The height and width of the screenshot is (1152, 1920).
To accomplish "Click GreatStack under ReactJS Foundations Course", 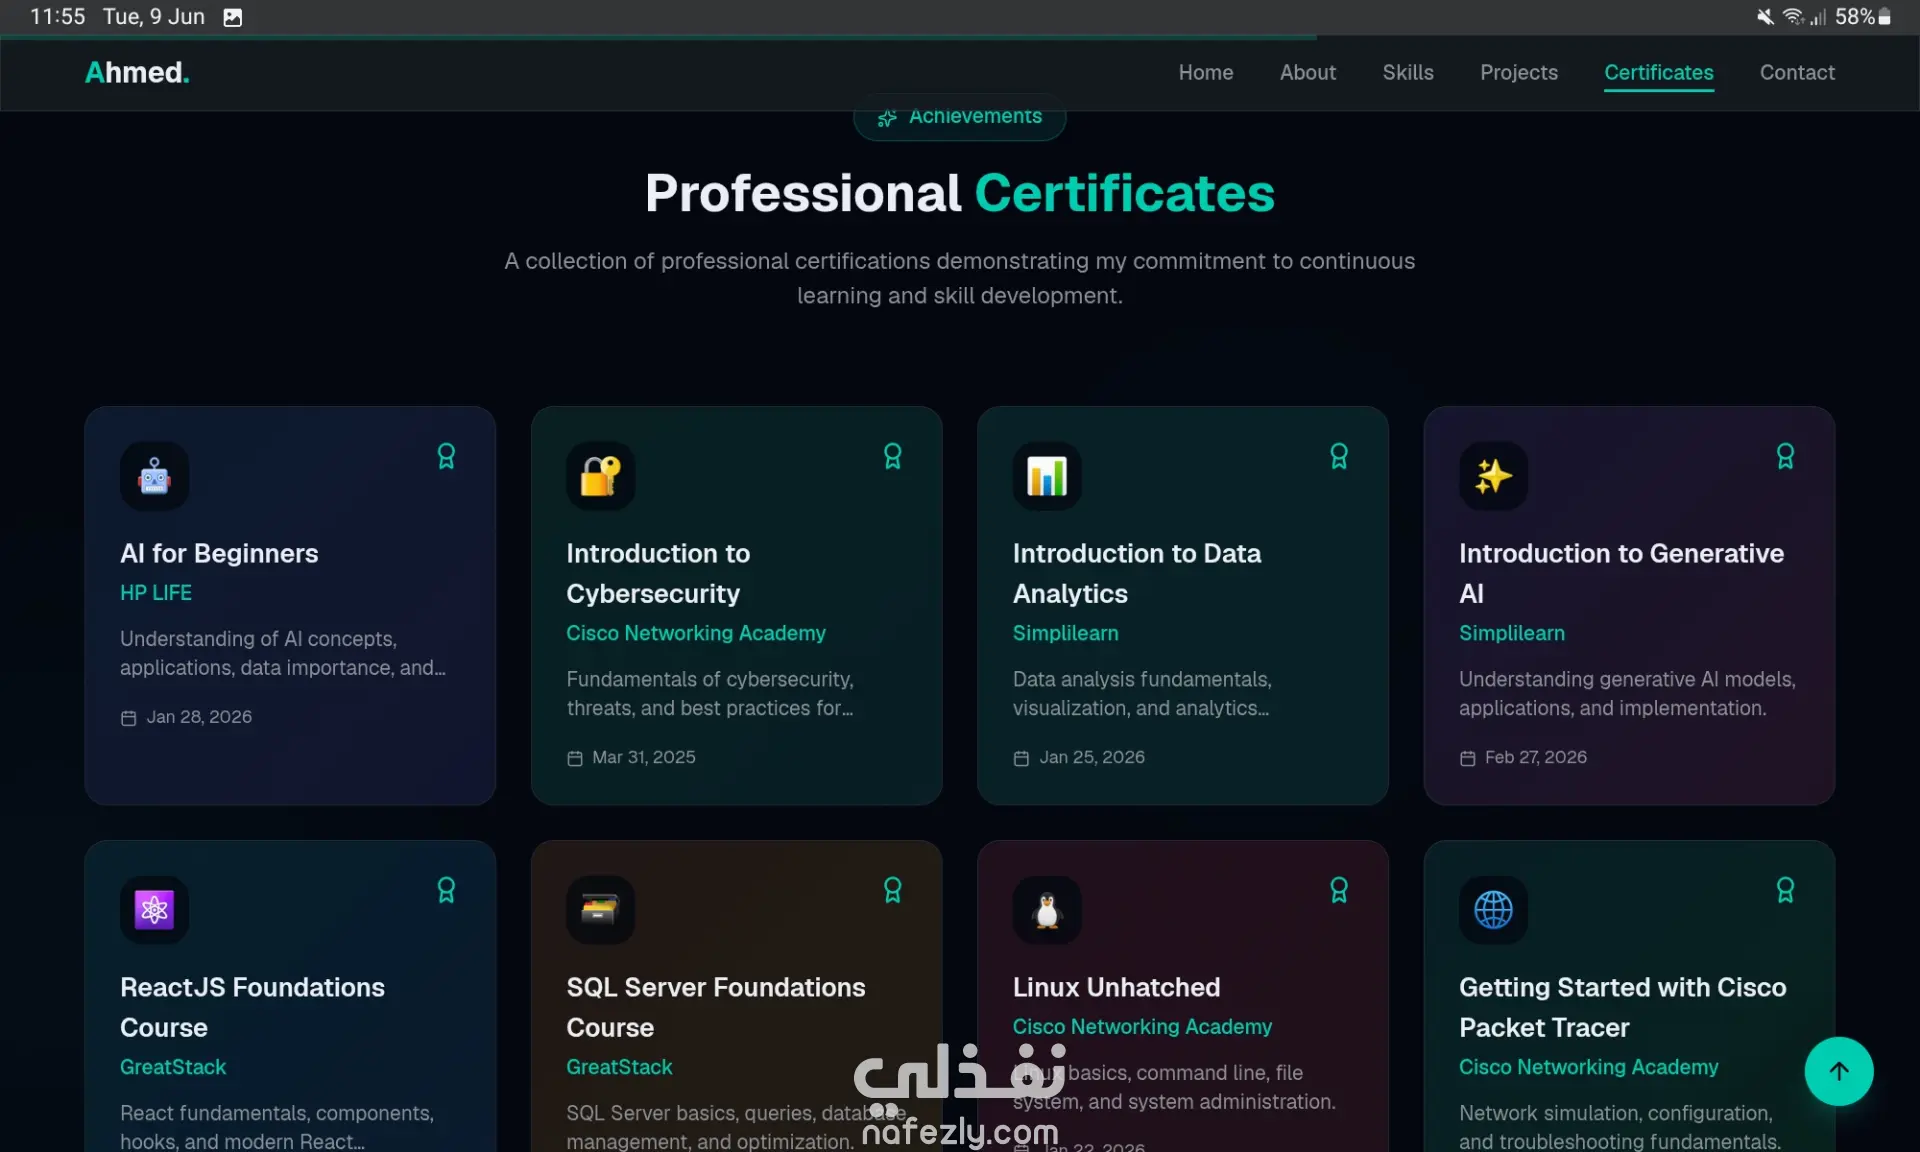I will pyautogui.click(x=173, y=1067).
